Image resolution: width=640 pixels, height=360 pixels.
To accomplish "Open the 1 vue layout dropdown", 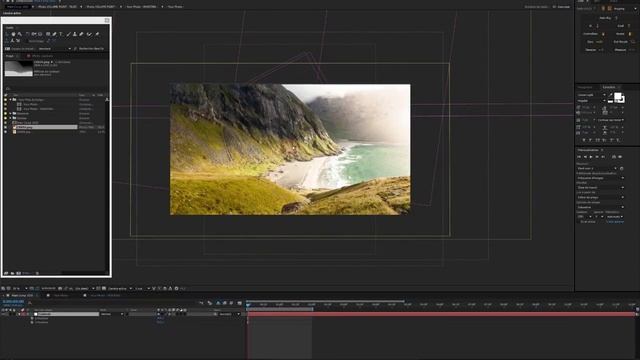I will [142, 289].
